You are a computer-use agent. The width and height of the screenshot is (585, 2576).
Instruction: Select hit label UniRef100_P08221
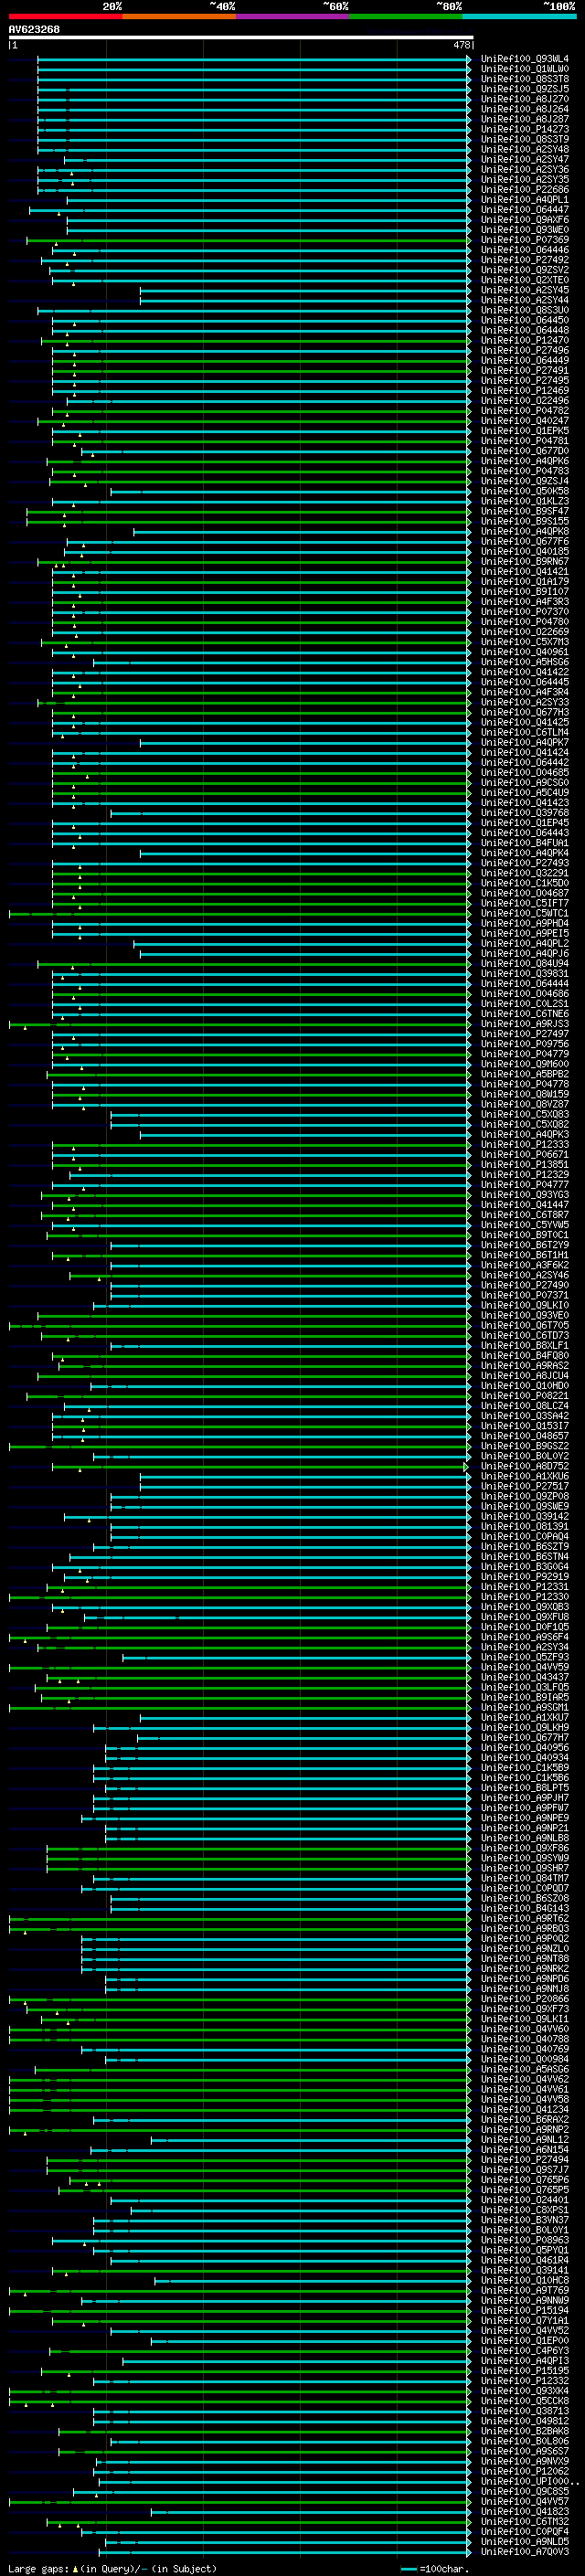pos(525,1396)
